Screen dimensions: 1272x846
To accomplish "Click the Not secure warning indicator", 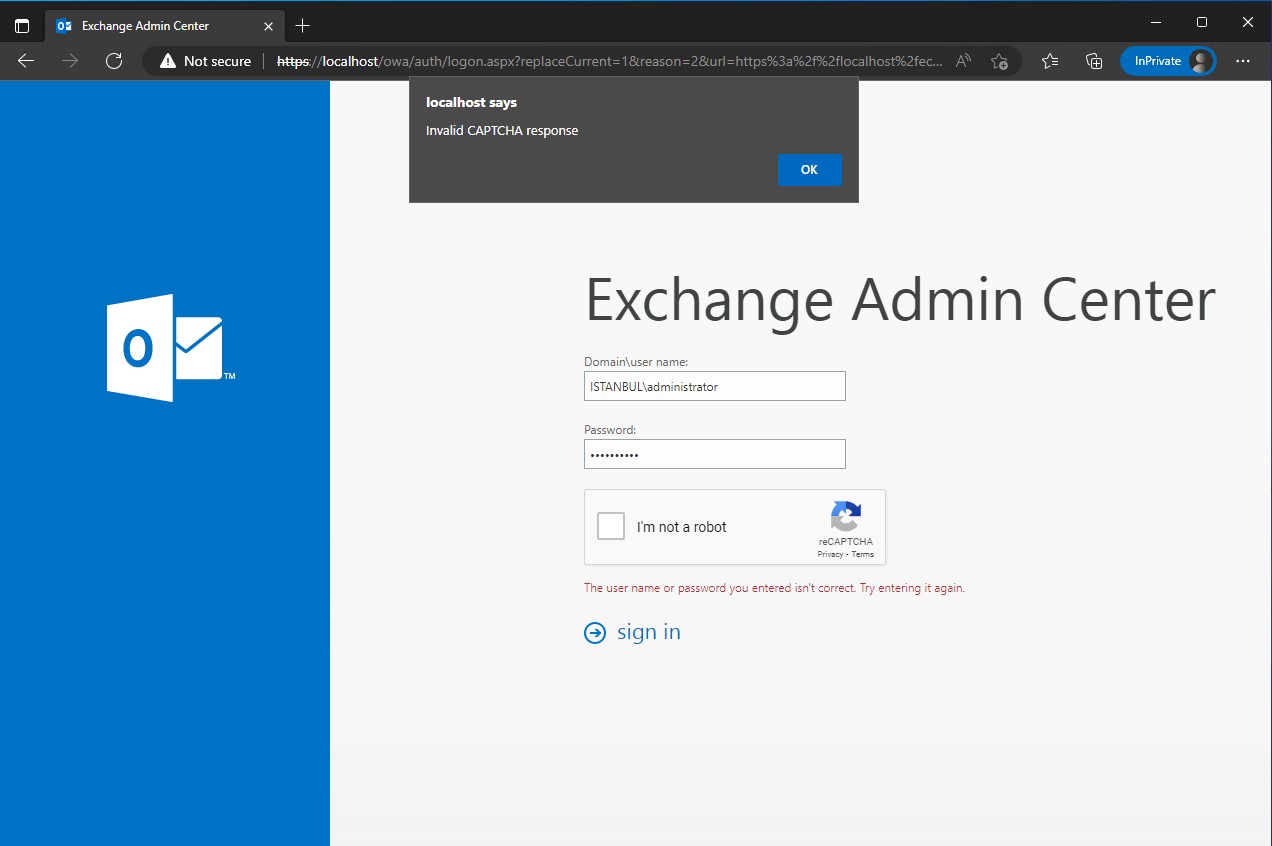I will pyautogui.click(x=205, y=61).
